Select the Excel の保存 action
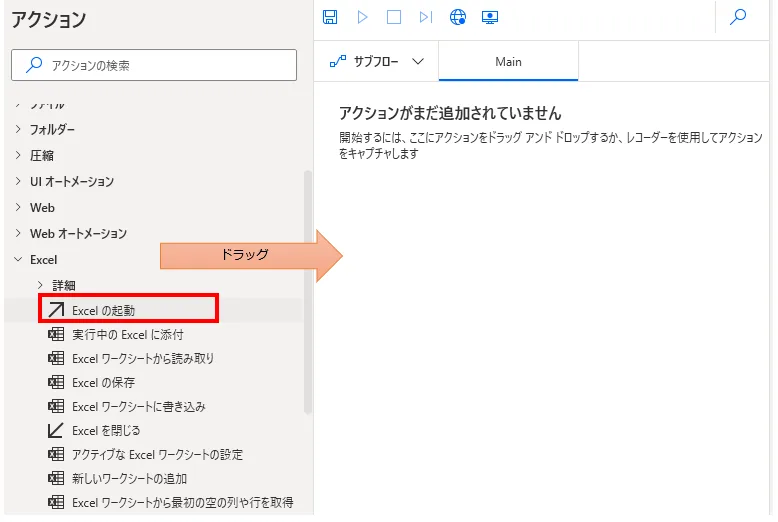Image resolution: width=778 pixels, height=522 pixels. coord(103,382)
